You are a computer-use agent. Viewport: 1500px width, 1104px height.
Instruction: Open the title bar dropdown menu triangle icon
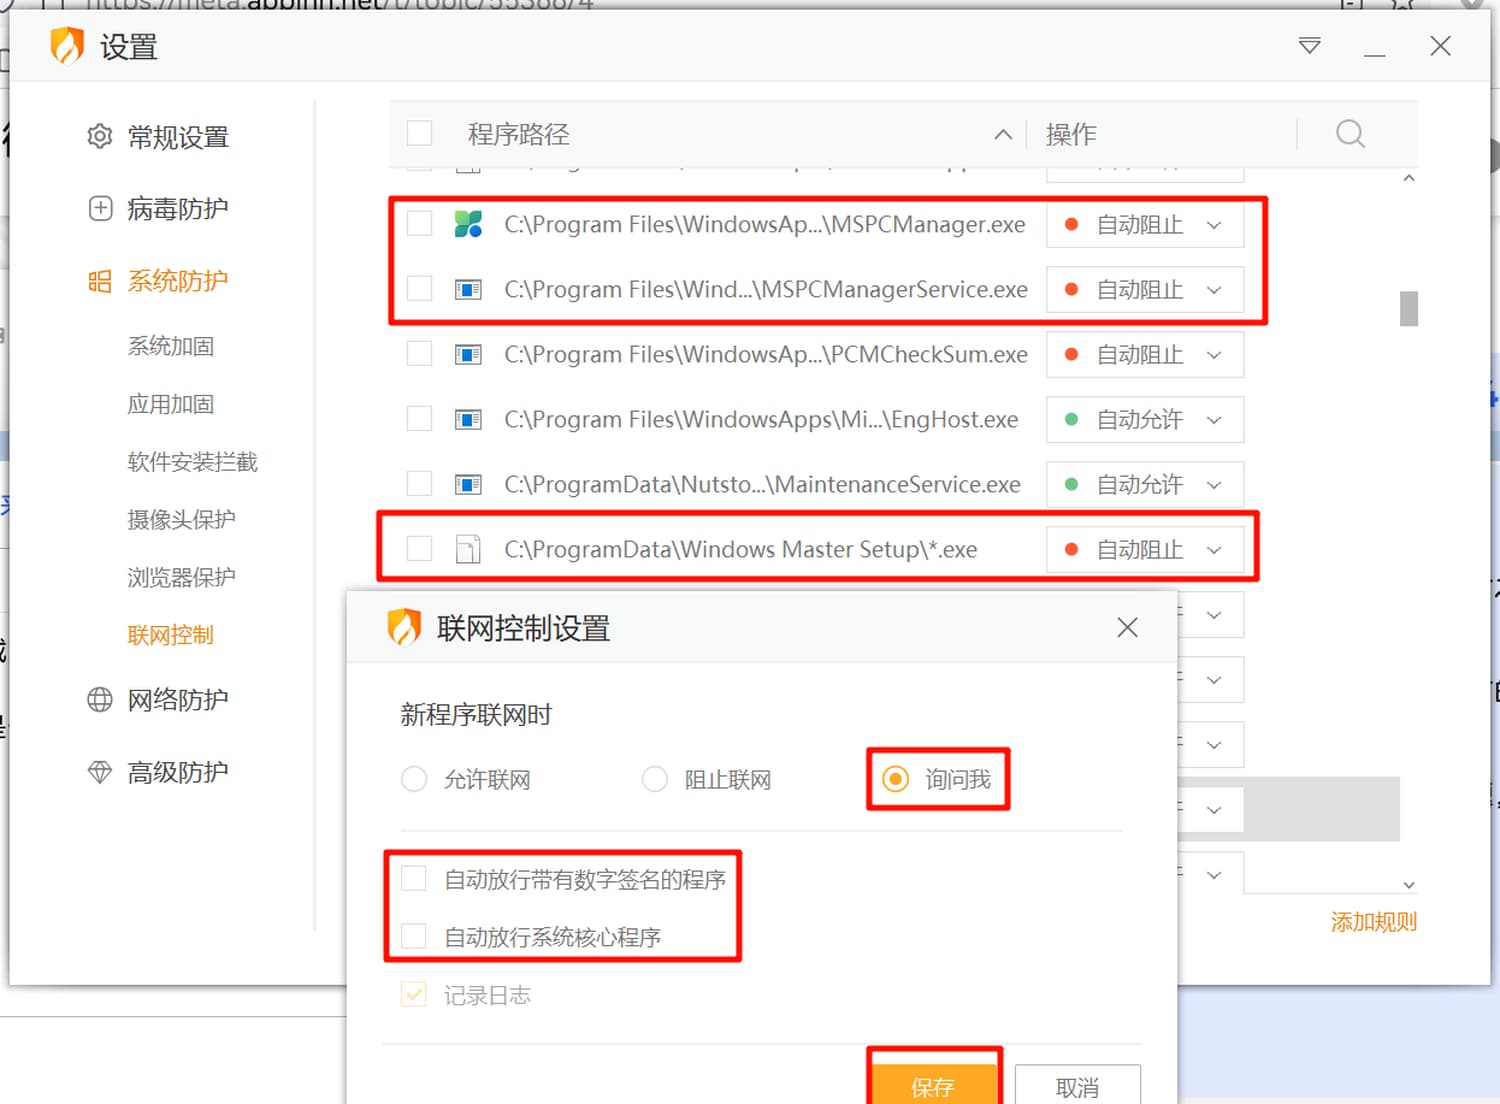(1309, 46)
